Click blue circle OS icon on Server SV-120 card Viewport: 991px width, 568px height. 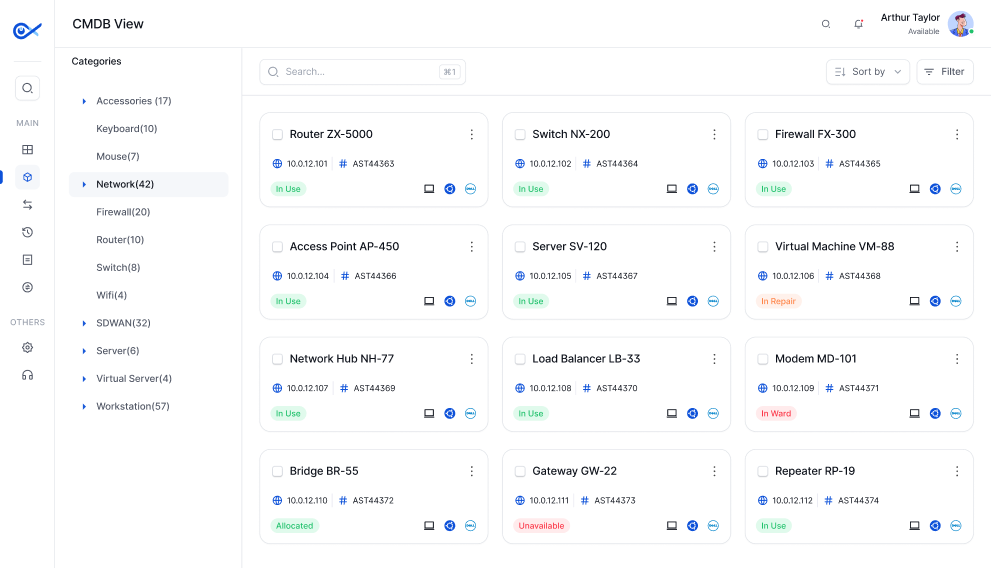tap(693, 301)
